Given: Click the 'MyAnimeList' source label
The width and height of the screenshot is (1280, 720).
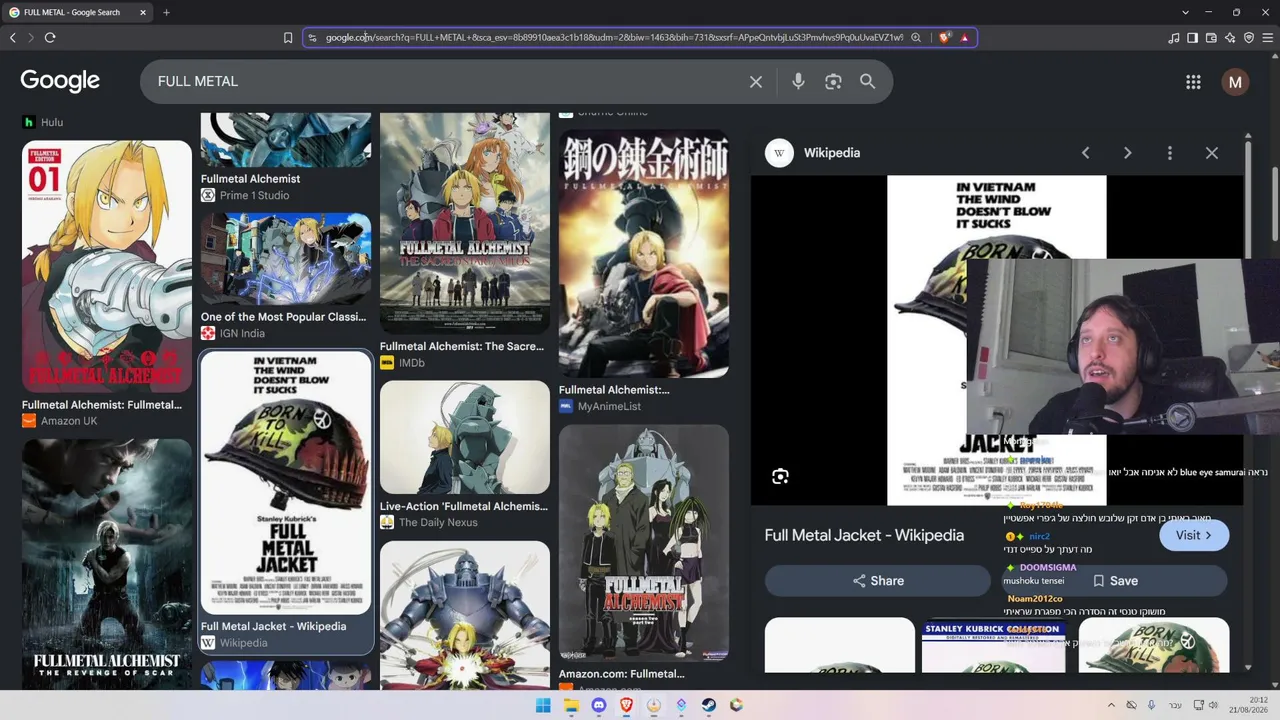Looking at the screenshot, I should click(609, 406).
